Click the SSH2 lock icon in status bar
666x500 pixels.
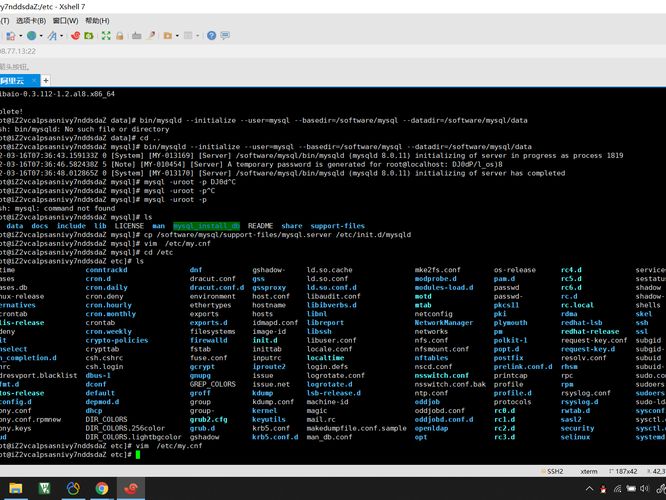[x=544, y=471]
